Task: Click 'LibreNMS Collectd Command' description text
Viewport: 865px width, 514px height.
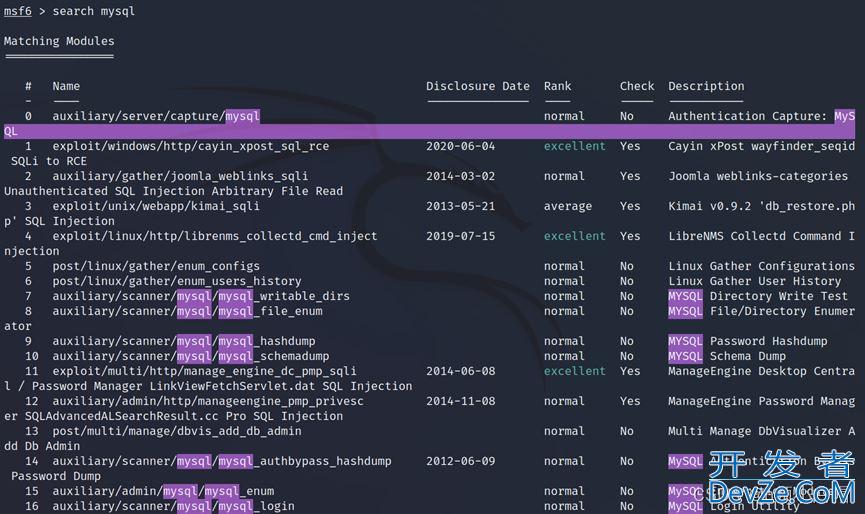Action: [755, 236]
